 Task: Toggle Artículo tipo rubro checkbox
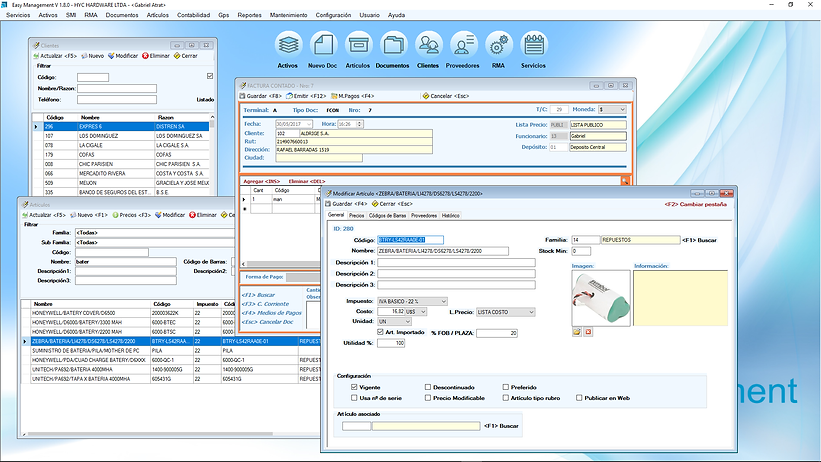point(506,398)
